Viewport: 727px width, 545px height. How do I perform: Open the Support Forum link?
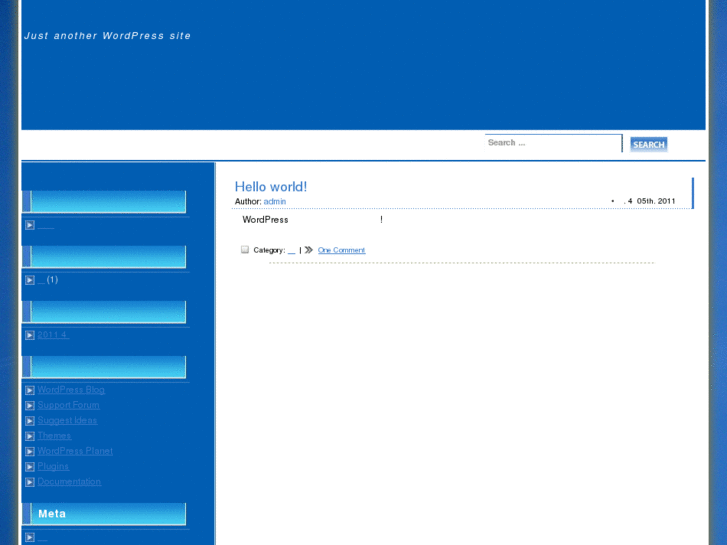(68, 405)
